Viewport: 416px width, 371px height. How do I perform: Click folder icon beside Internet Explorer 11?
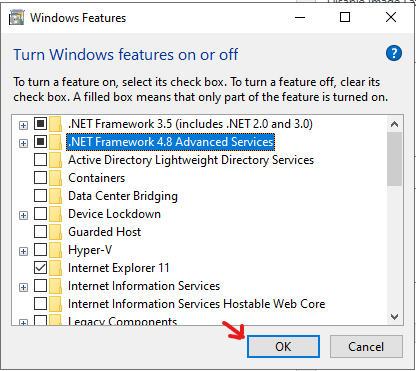tap(55, 268)
